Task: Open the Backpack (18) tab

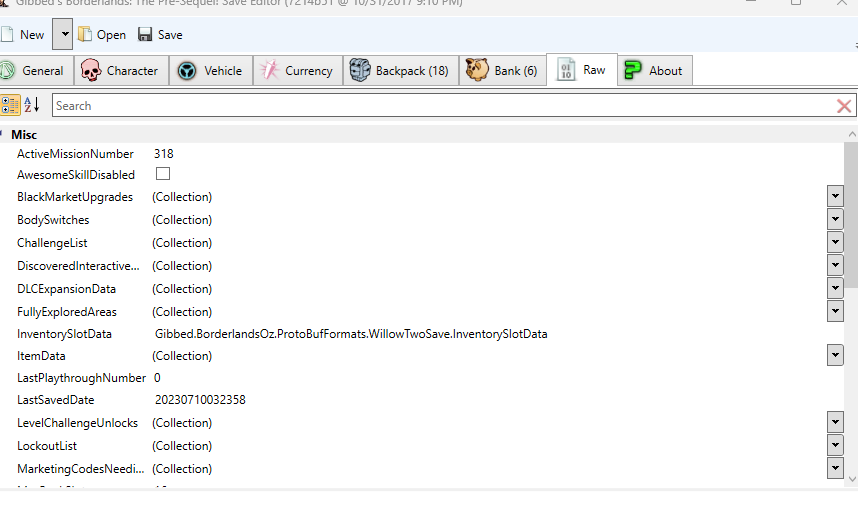Action: 401,71
